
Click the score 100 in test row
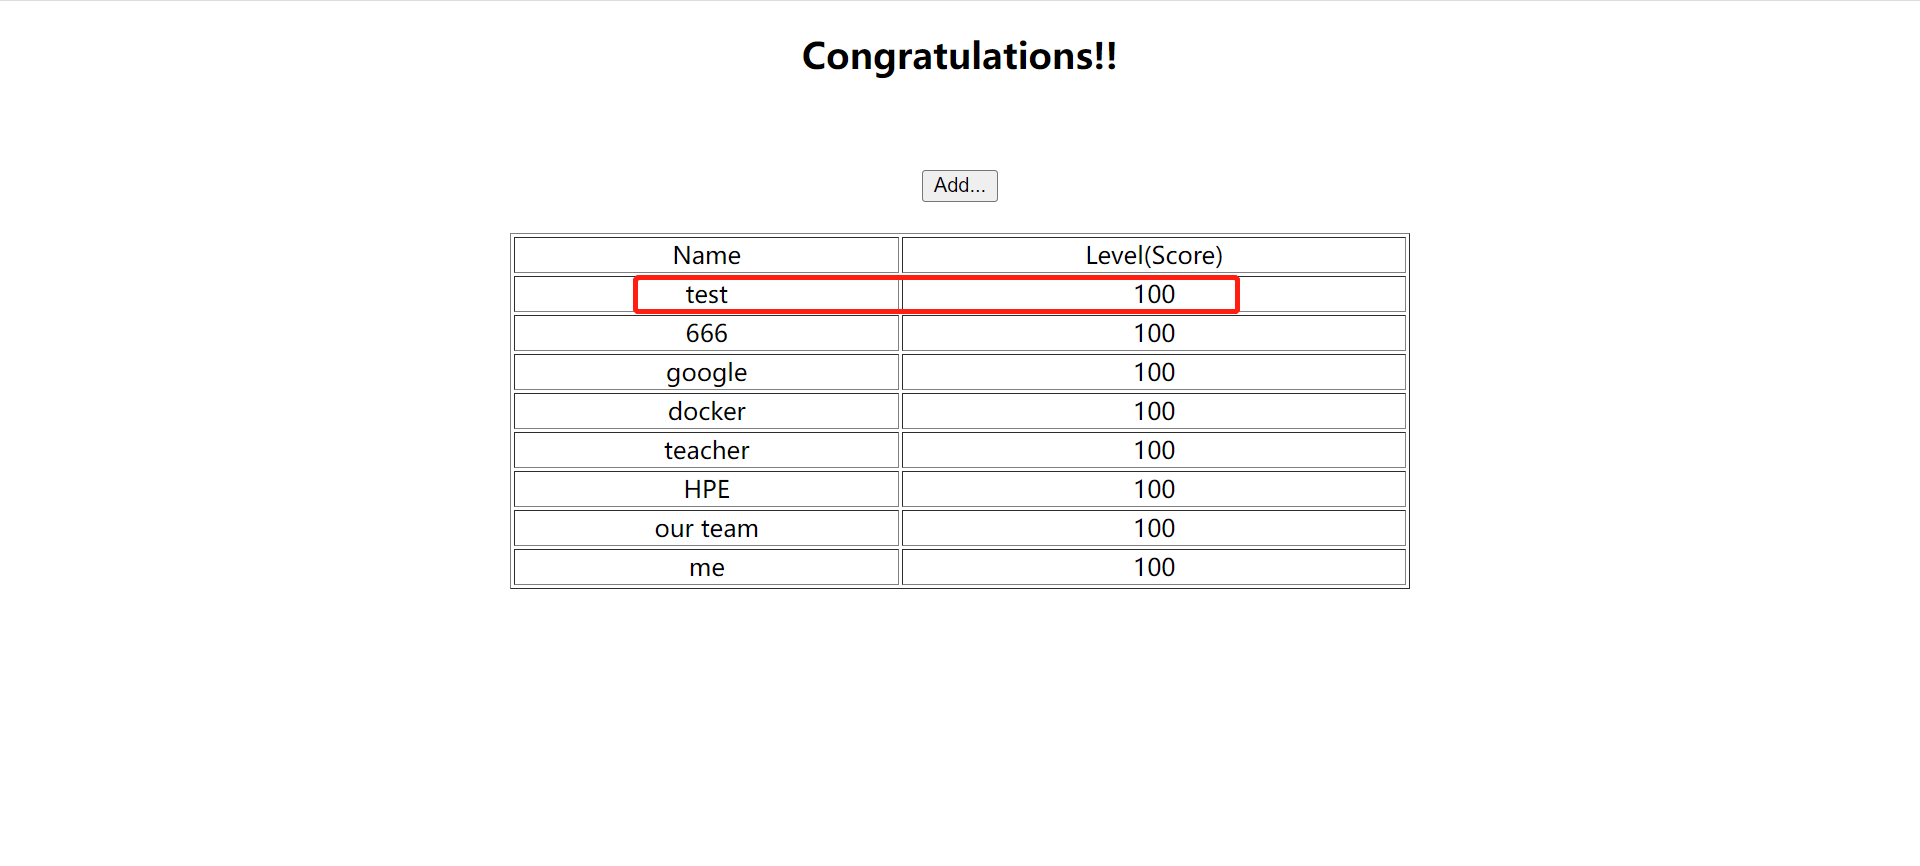click(1153, 294)
